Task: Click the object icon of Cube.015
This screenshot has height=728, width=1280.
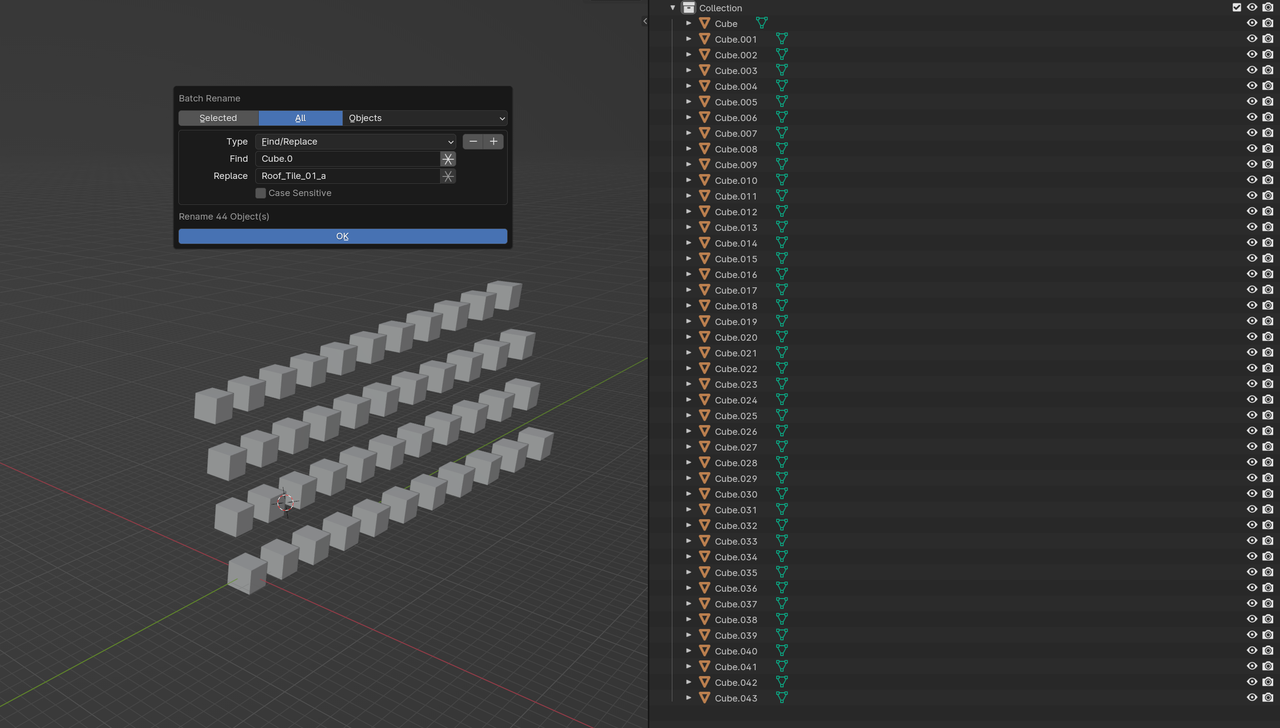Action: pyautogui.click(x=704, y=259)
